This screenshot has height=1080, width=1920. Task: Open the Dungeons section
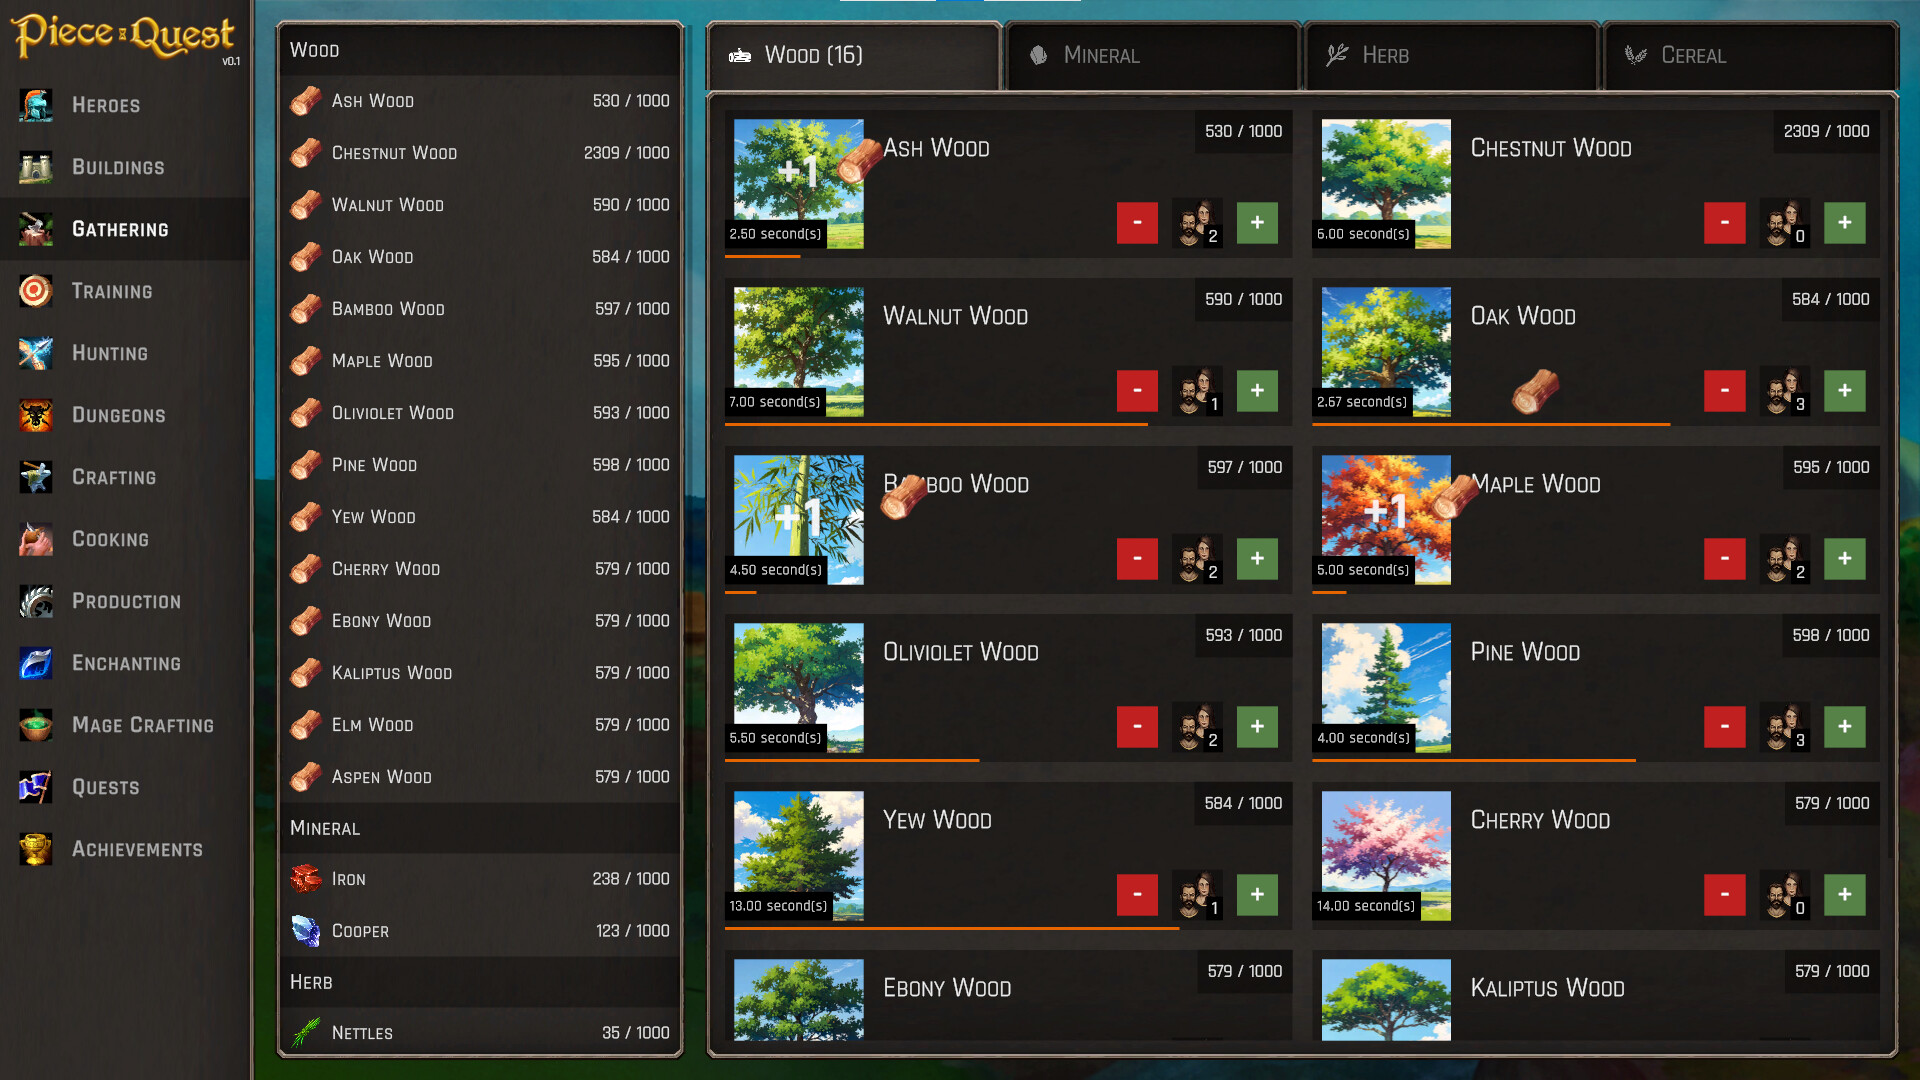coord(117,415)
